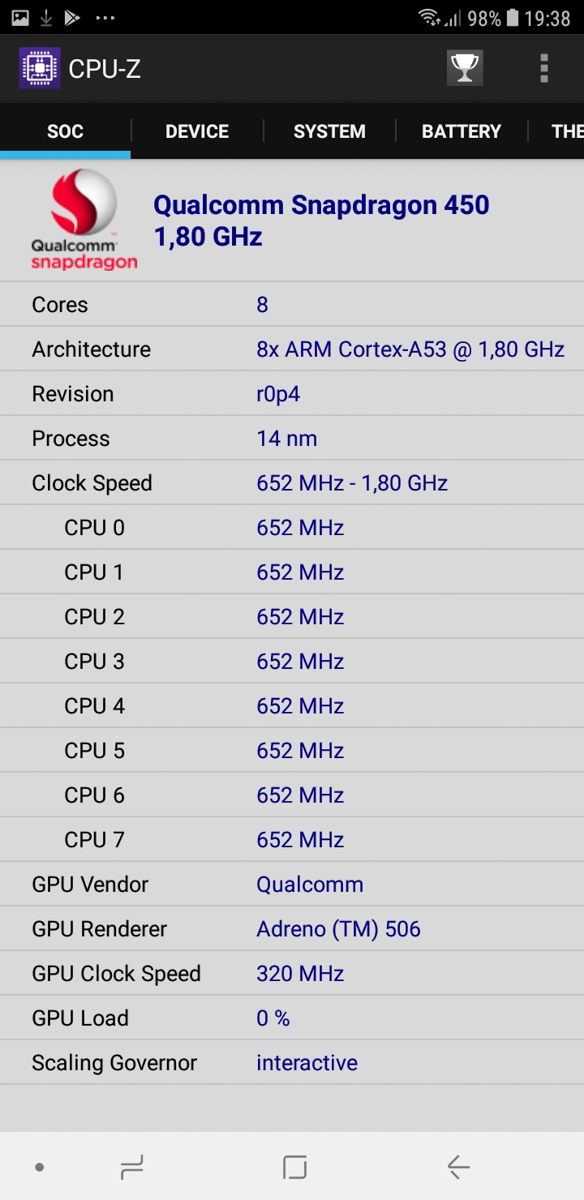Tap the trophy icon in header
The image size is (584, 1200).
(x=464, y=68)
